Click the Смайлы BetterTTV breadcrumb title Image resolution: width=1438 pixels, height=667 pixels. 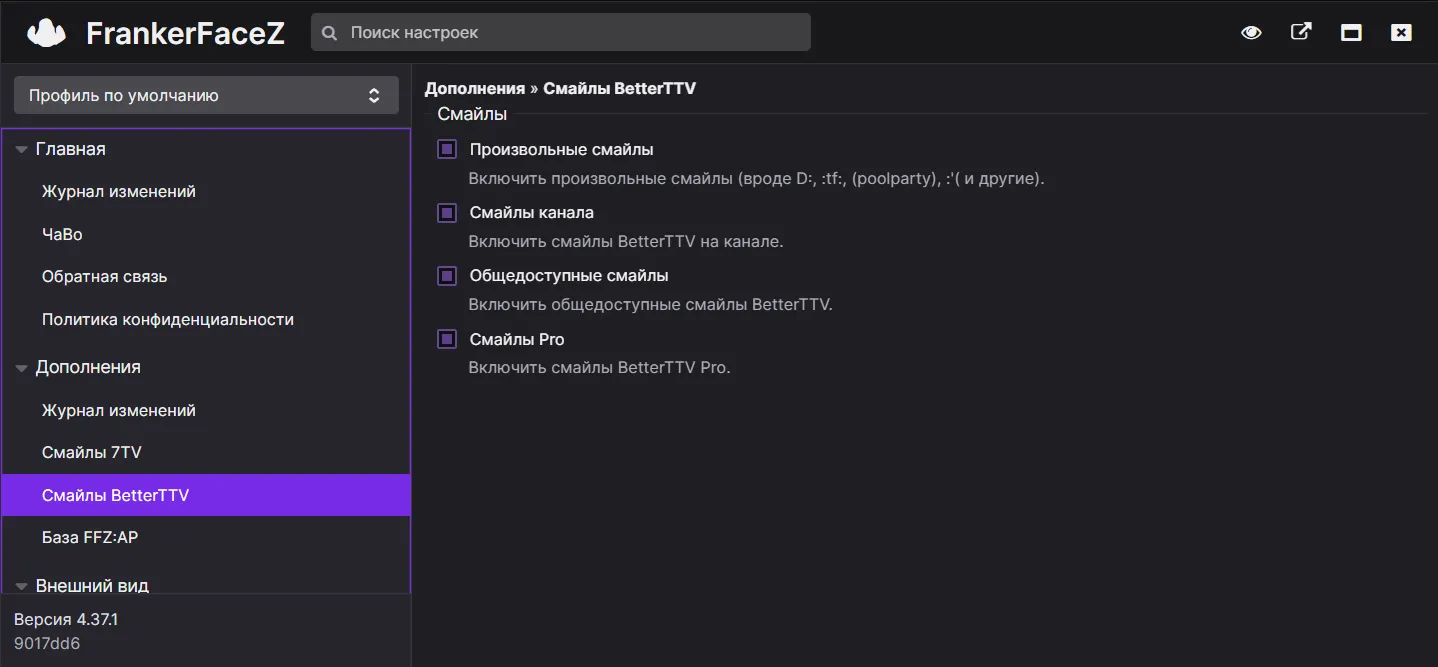pyautogui.click(x=619, y=89)
